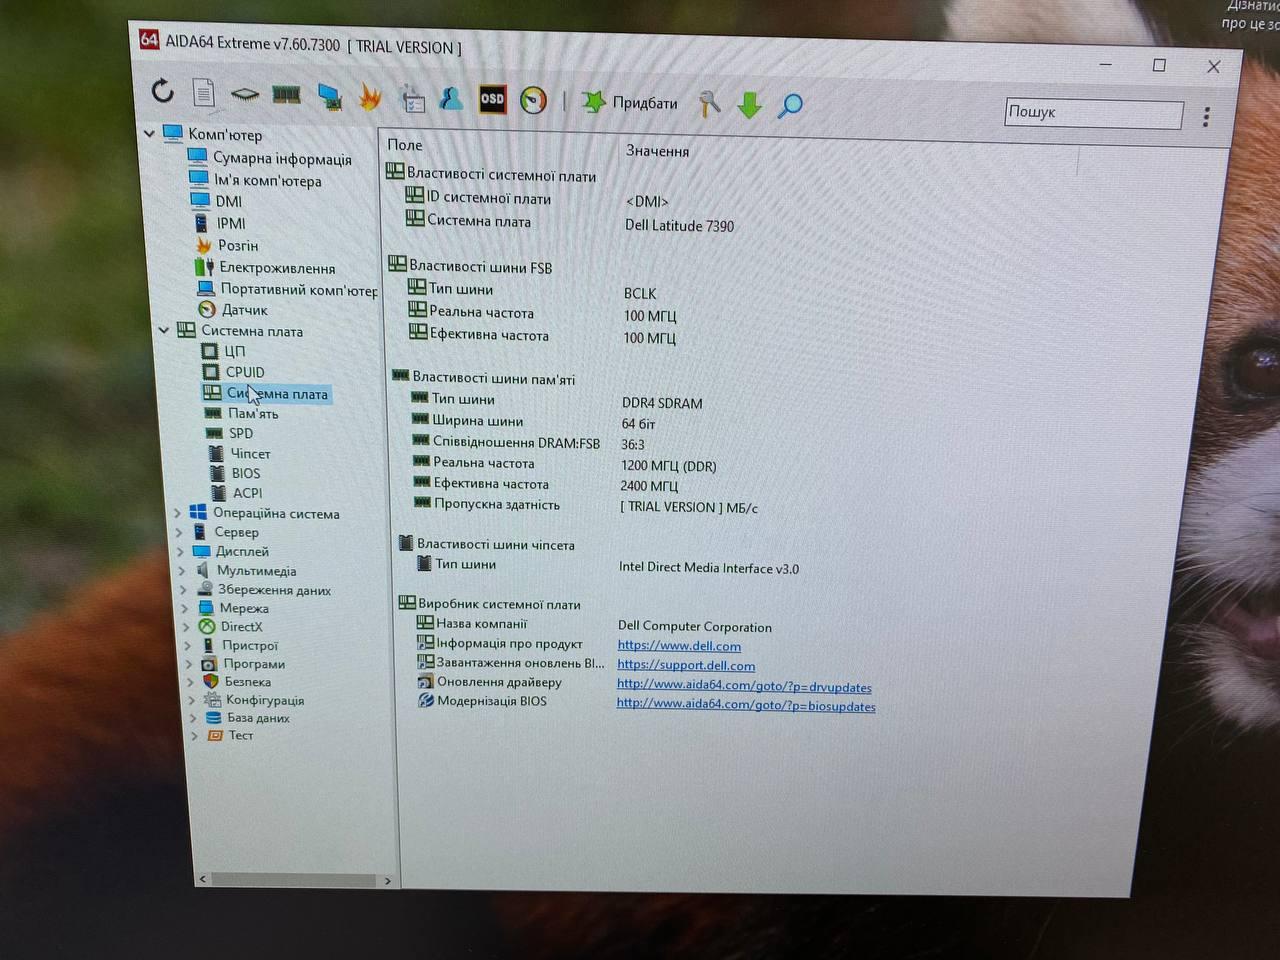Click the network computer toolbar icon
The image size is (1280, 960).
pos(329,96)
